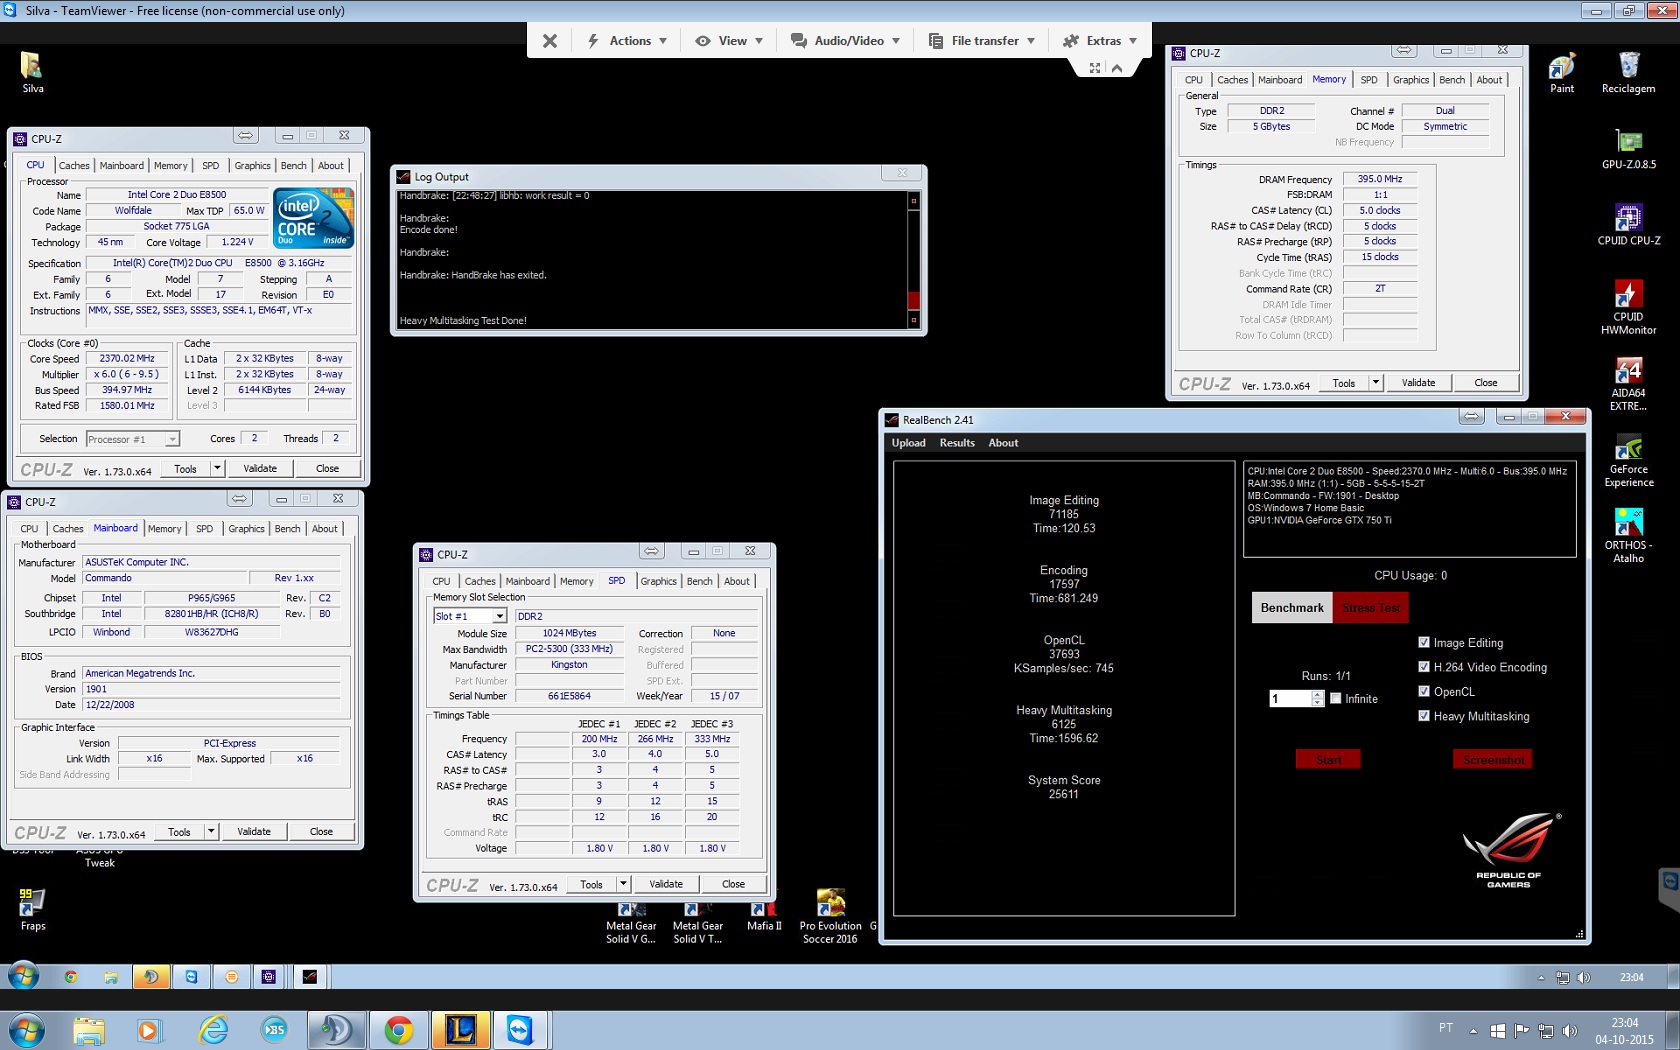This screenshot has width=1680, height=1050.
Task: Launch the GPU-Z.0.8.5 desktop icon
Action: [x=1628, y=148]
